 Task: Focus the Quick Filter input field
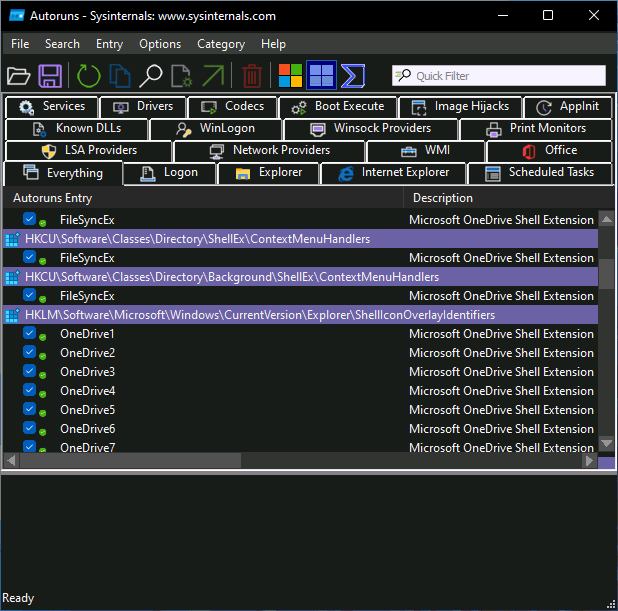(499, 75)
